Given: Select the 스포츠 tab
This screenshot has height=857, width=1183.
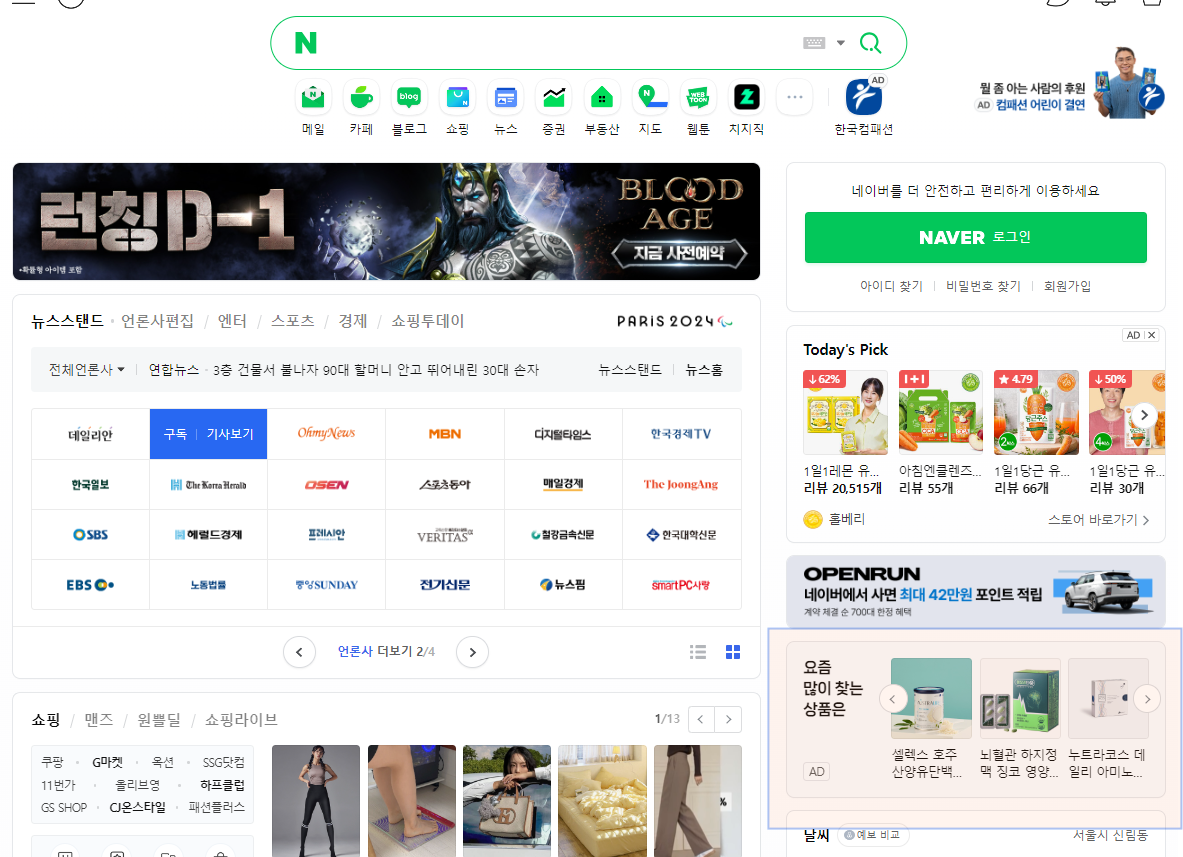Looking at the screenshot, I should point(293,321).
